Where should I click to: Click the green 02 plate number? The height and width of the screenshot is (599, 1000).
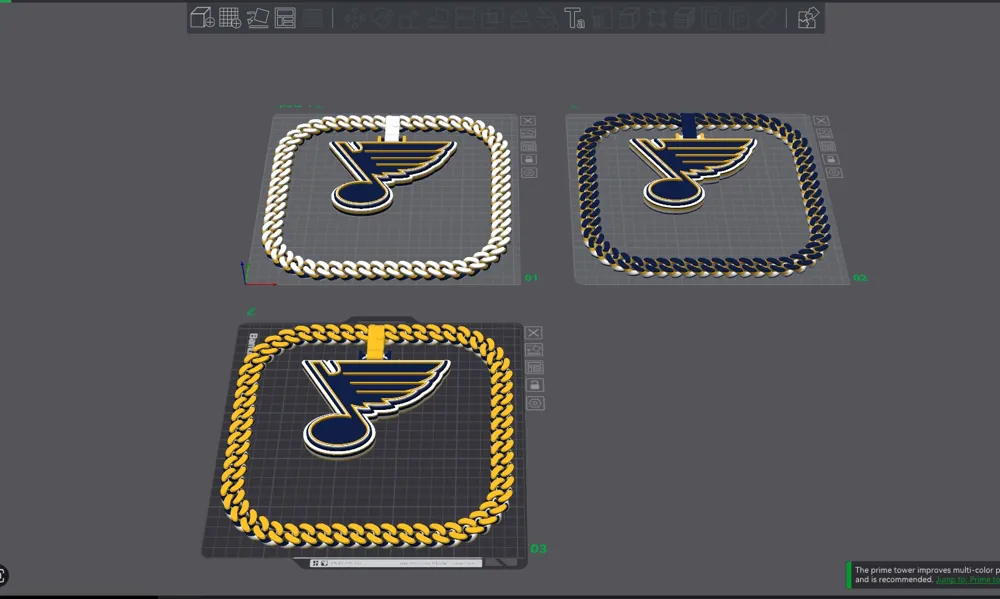[860, 278]
